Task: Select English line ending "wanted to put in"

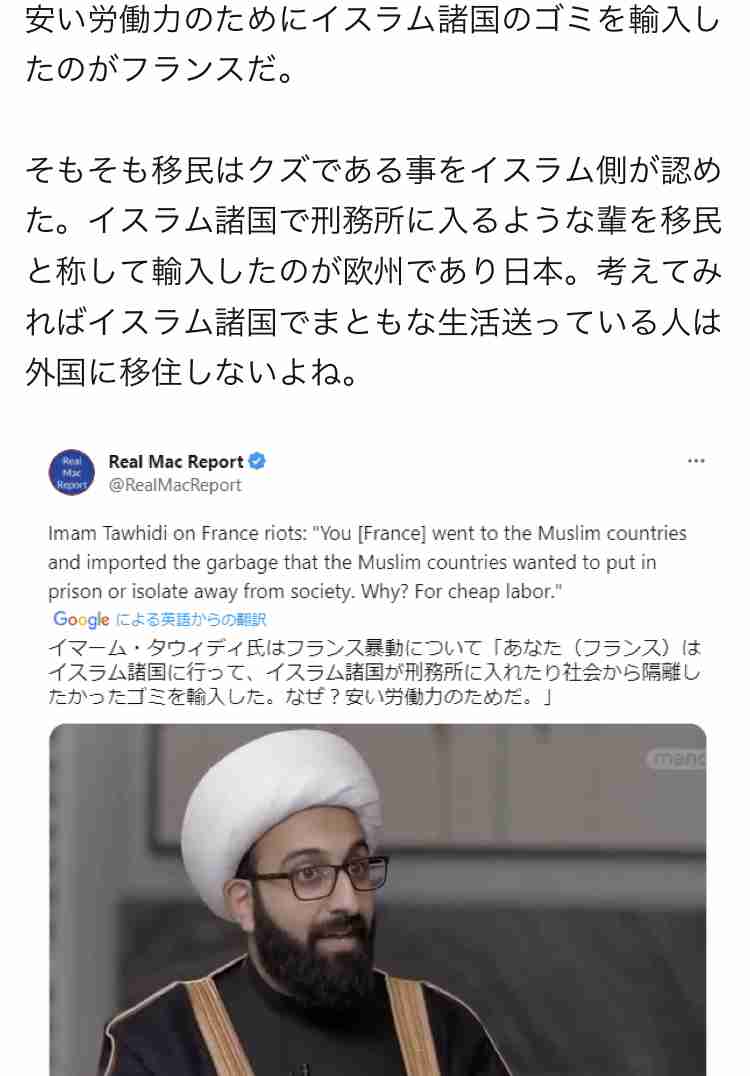Action: tap(352, 563)
